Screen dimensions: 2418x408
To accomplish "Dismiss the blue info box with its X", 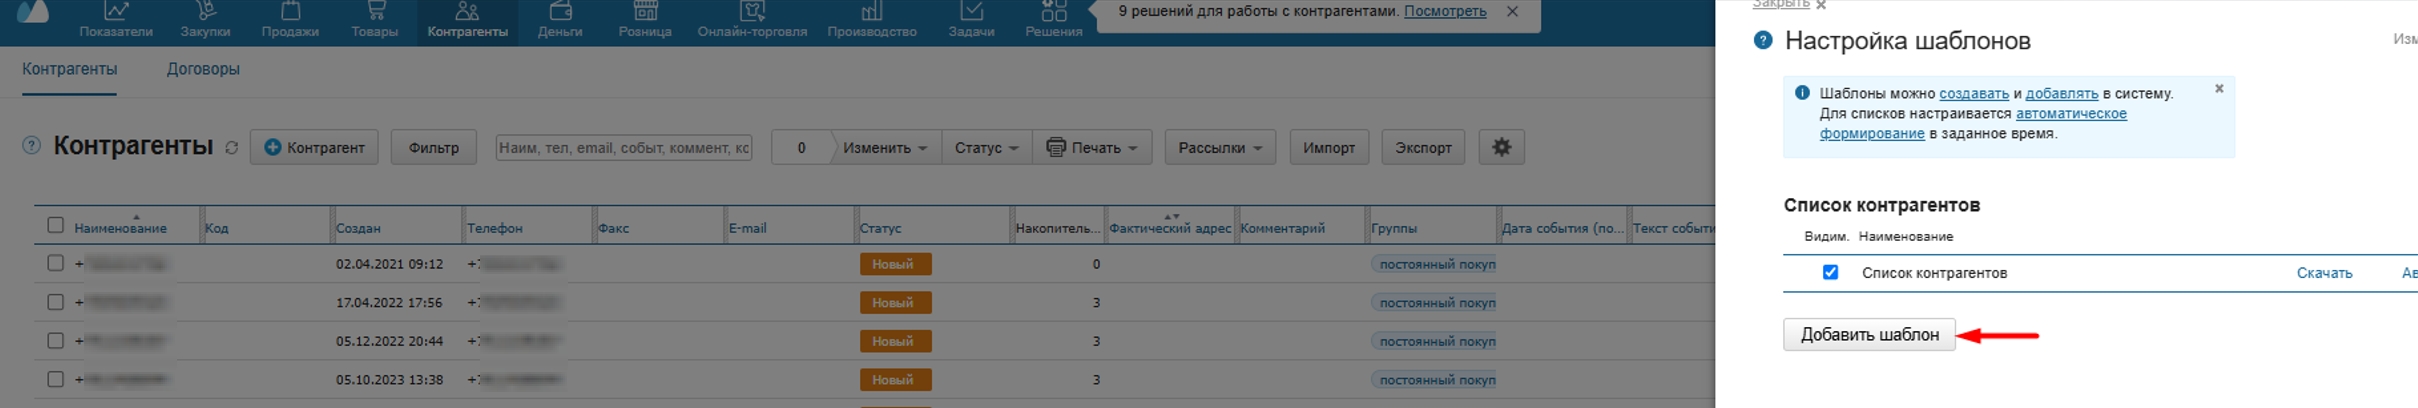I will (x=2219, y=89).
